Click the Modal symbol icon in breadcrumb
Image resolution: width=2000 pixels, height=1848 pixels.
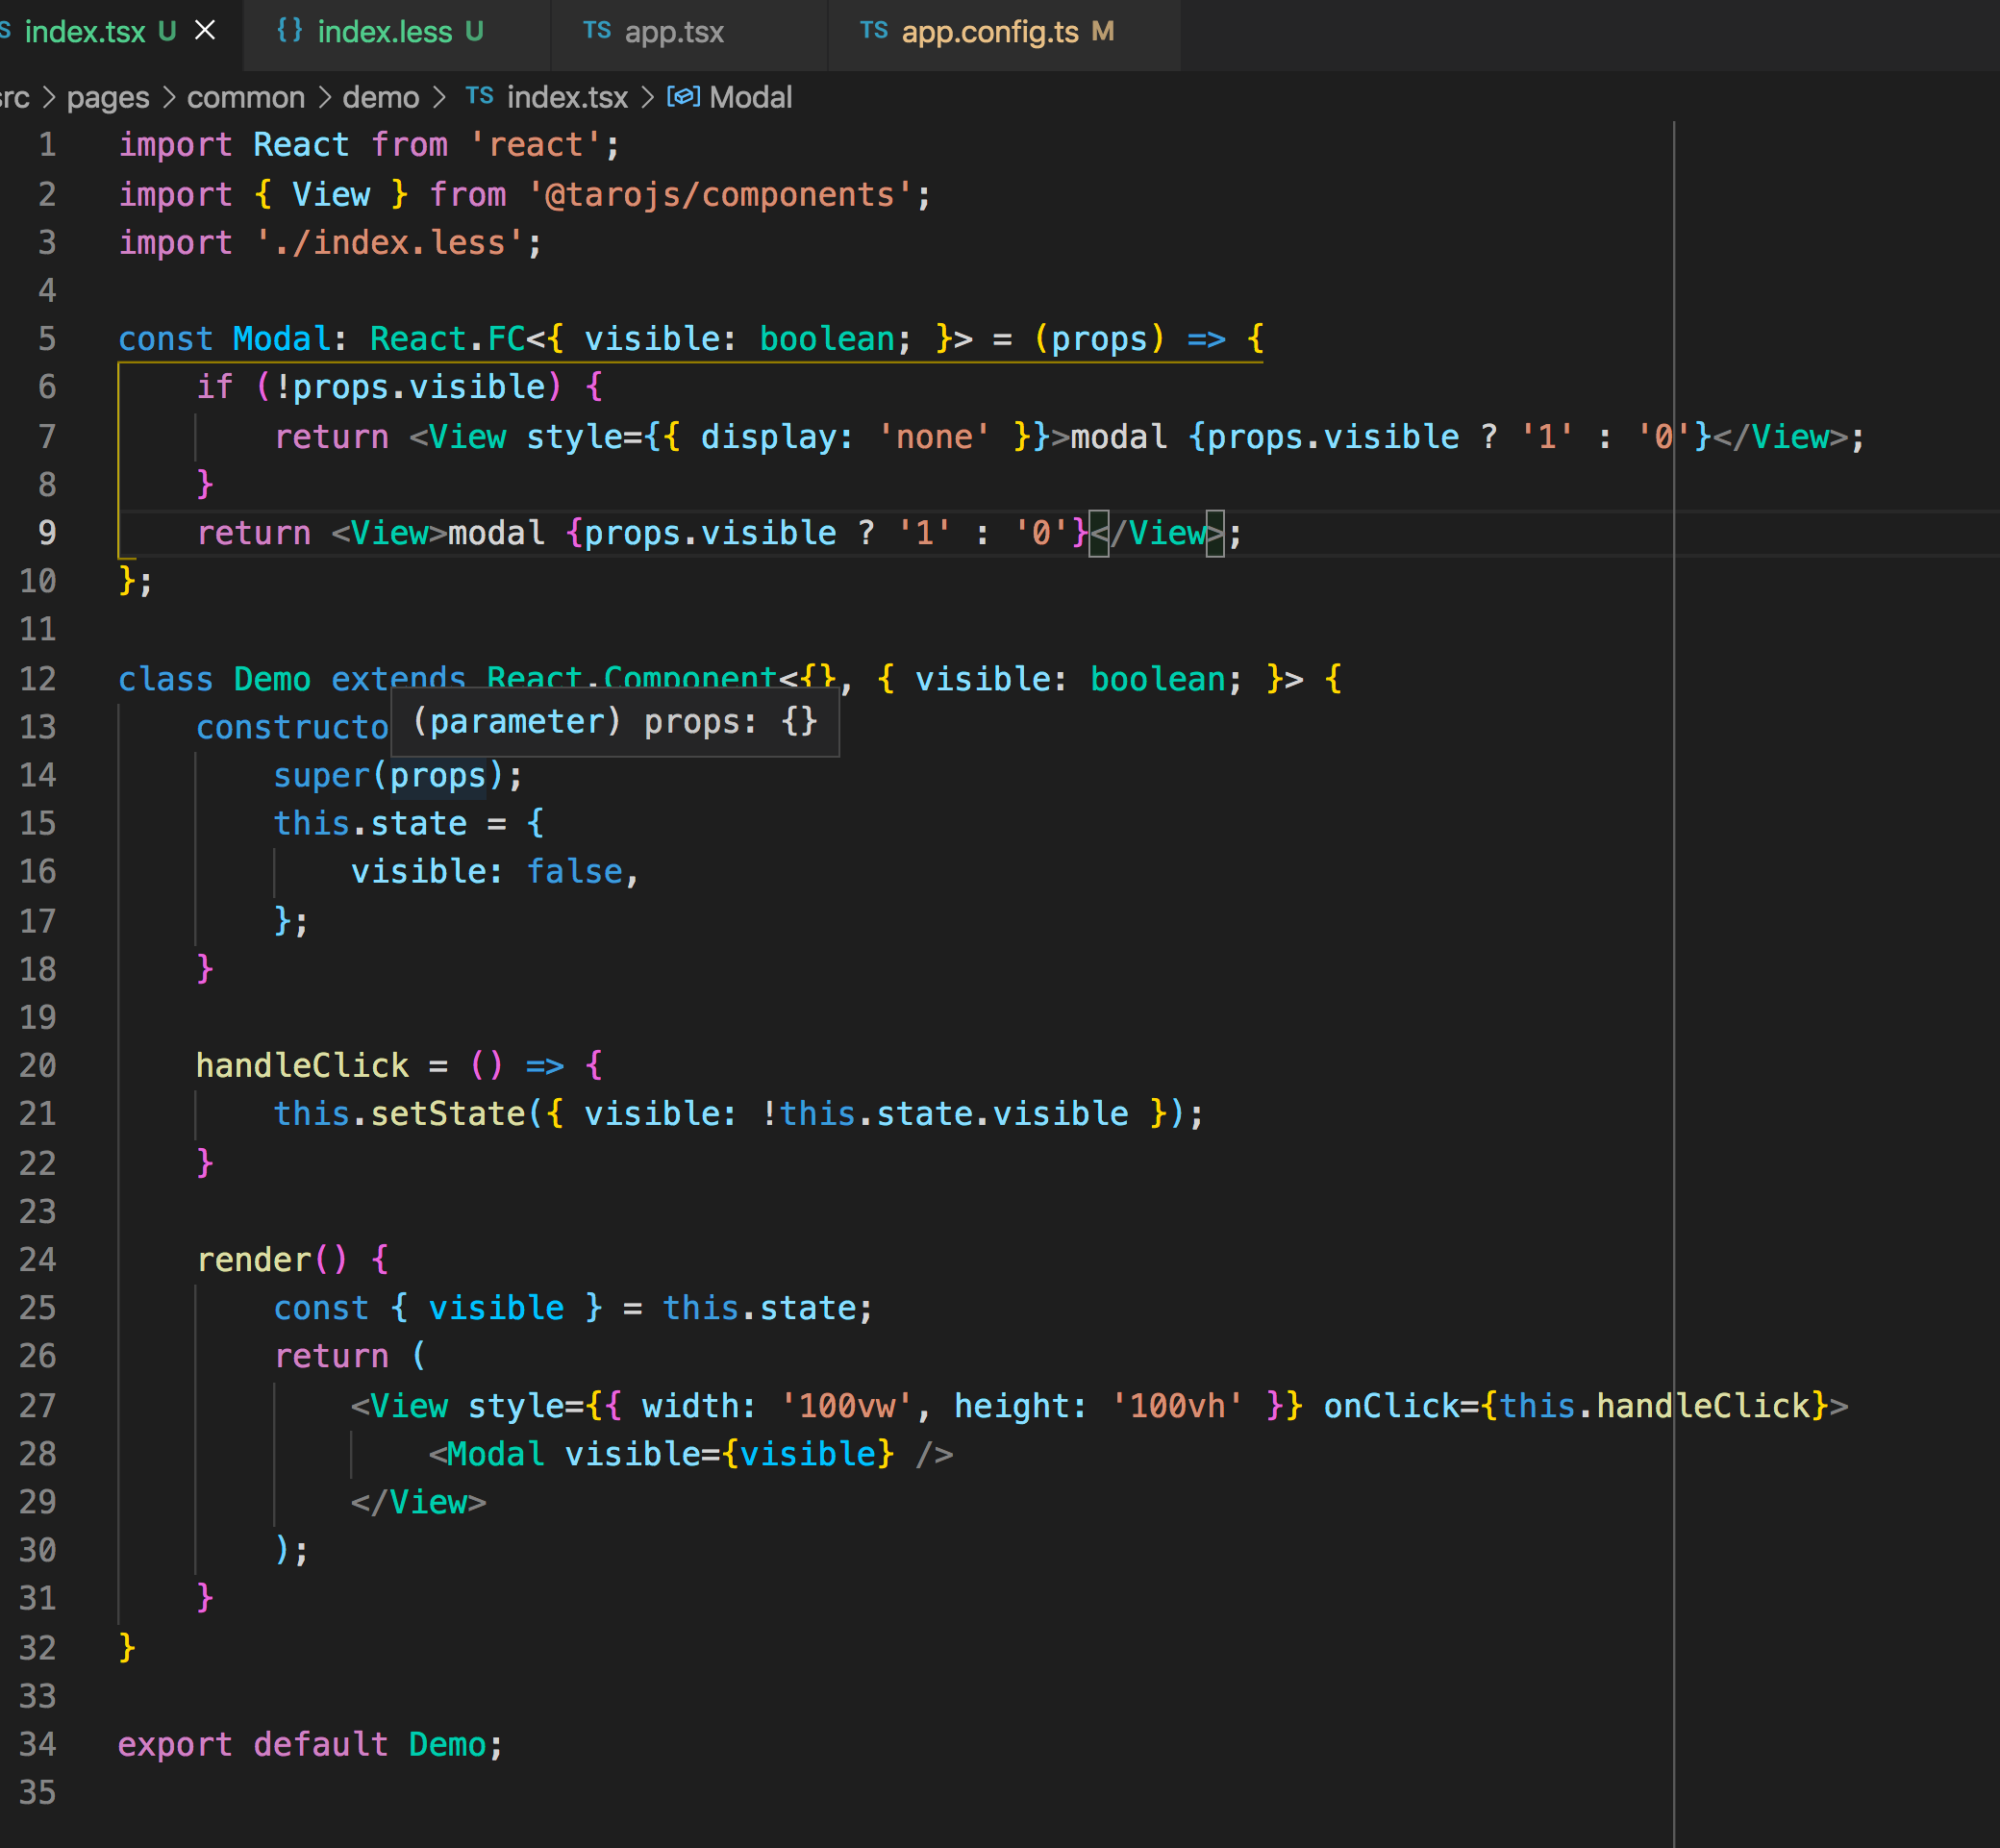683,97
